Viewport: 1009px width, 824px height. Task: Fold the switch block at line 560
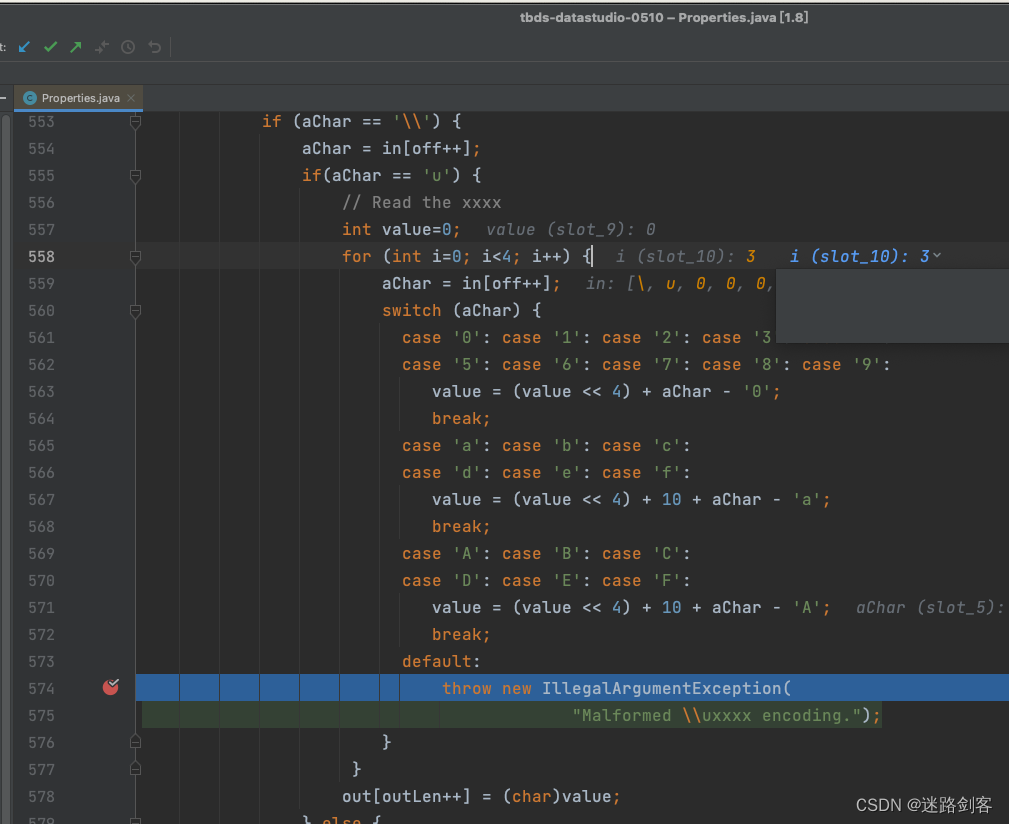(x=135, y=311)
